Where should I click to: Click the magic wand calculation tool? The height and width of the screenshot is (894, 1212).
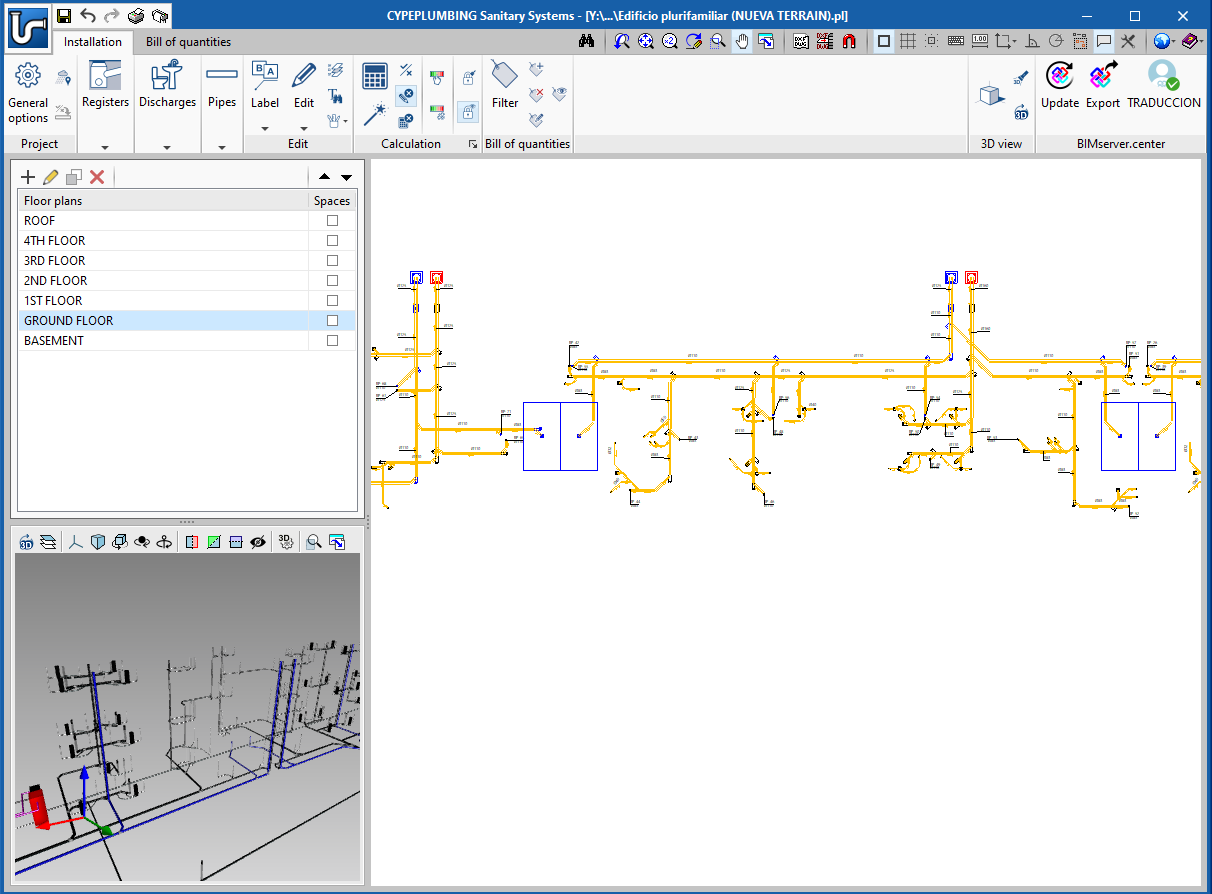tap(375, 113)
